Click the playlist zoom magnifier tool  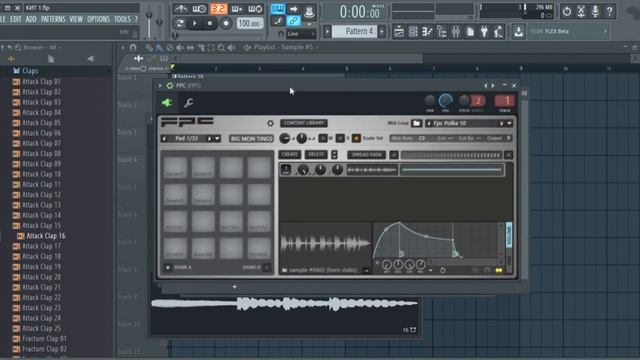coord(221,48)
